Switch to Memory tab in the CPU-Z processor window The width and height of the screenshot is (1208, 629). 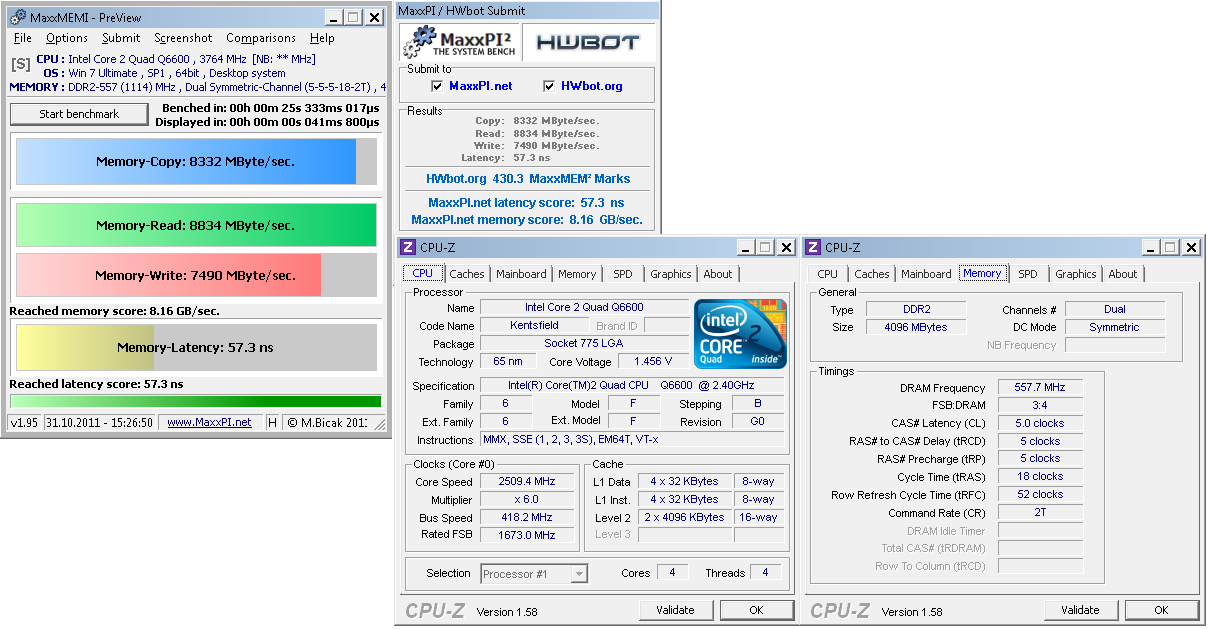(x=577, y=274)
